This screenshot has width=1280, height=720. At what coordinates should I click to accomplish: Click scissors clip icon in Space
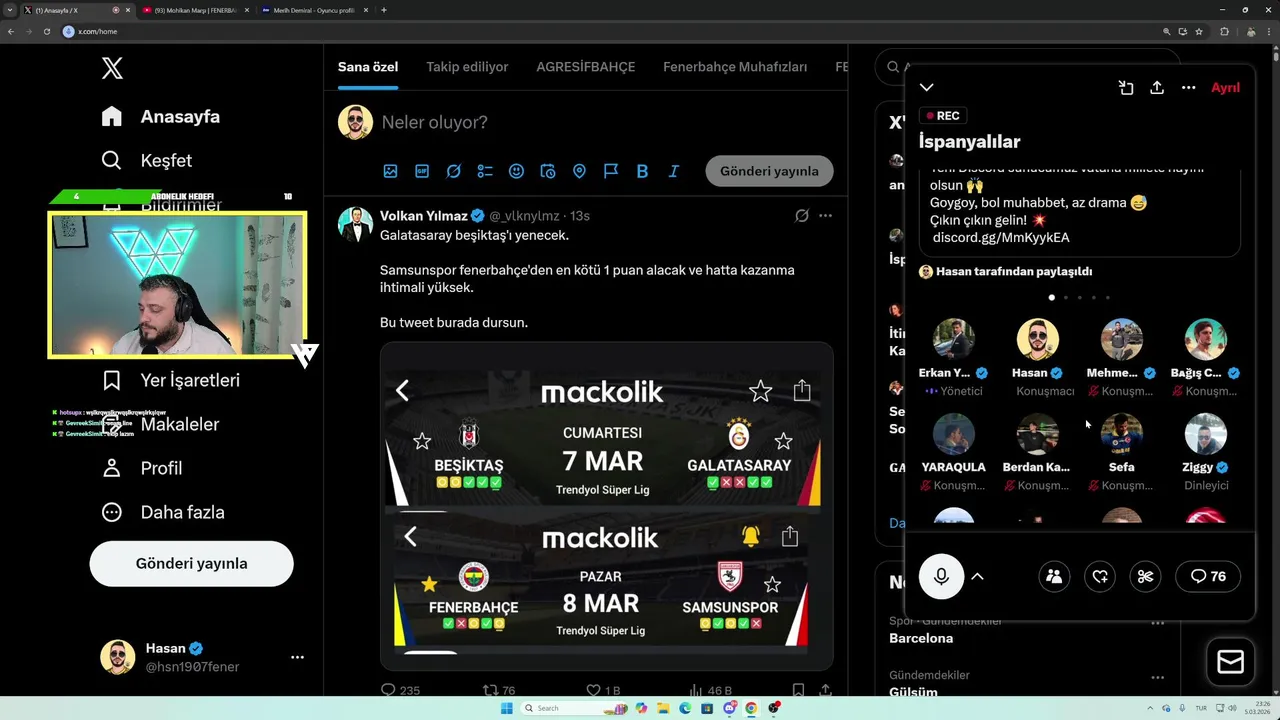point(1146,576)
